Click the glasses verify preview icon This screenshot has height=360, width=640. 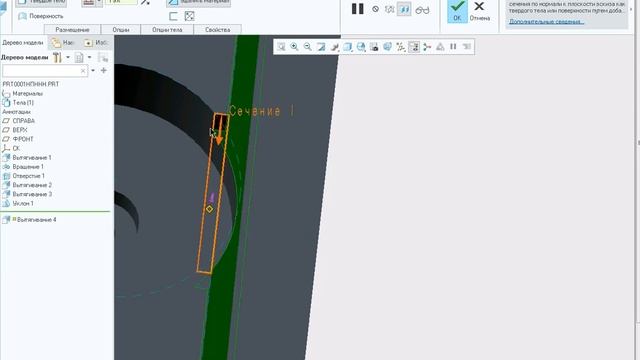coord(422,10)
